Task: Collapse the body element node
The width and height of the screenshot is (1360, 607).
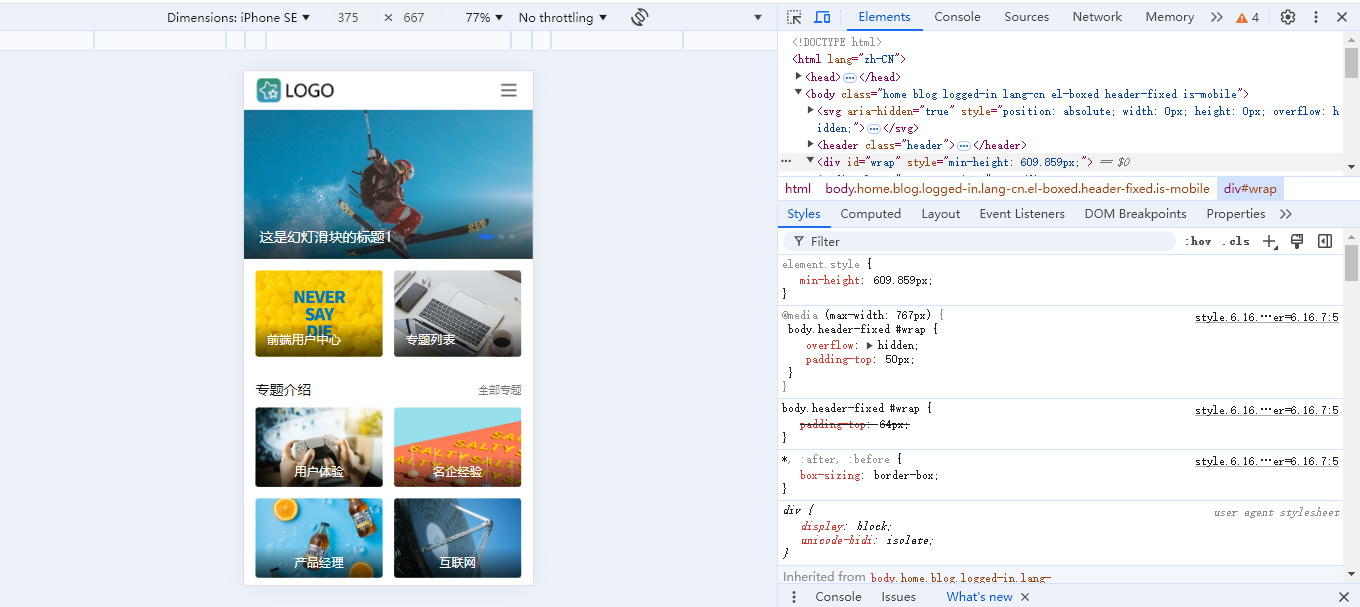Action: tap(798, 94)
